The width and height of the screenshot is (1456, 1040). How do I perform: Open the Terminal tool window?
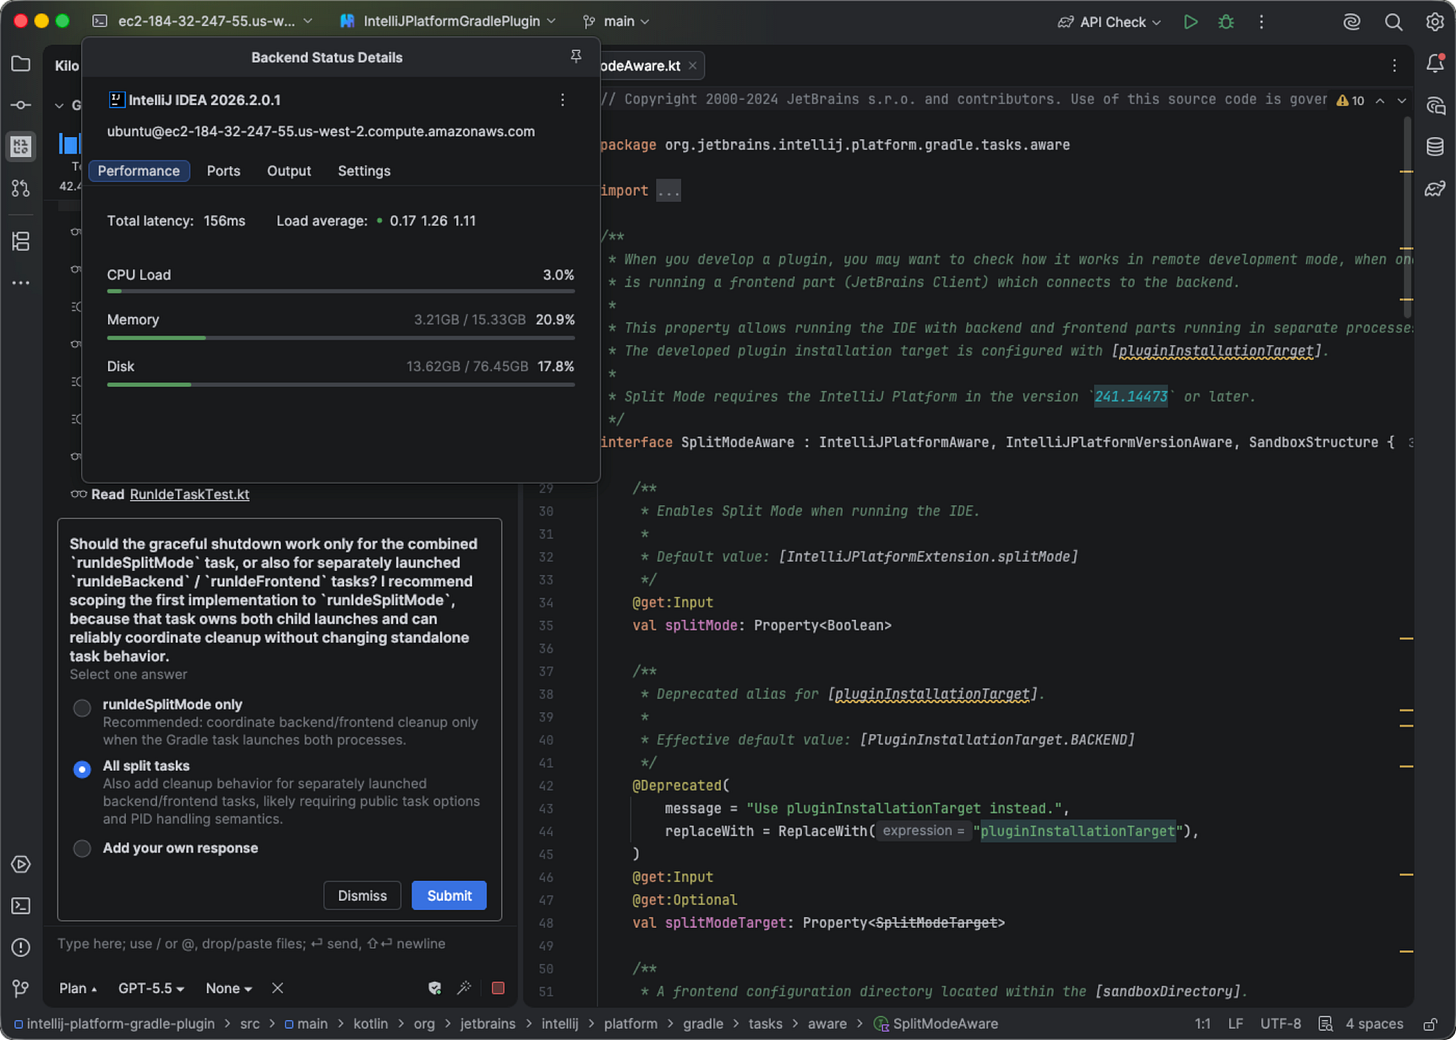click(x=20, y=906)
